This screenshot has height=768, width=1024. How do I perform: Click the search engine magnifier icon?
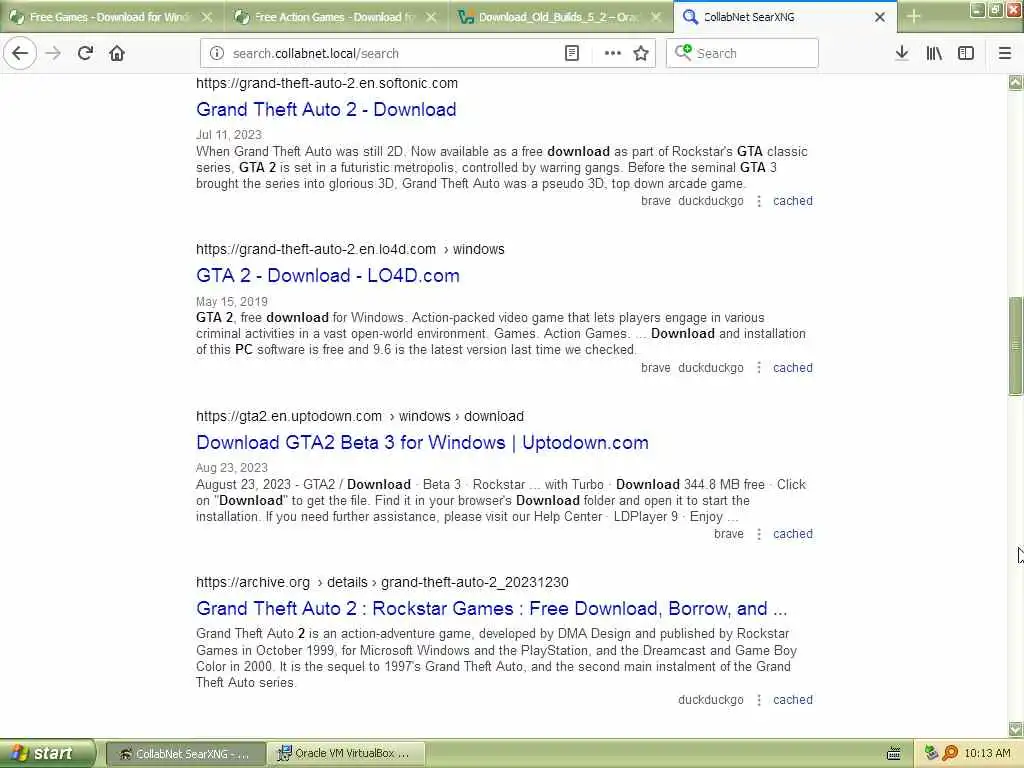click(x=683, y=52)
